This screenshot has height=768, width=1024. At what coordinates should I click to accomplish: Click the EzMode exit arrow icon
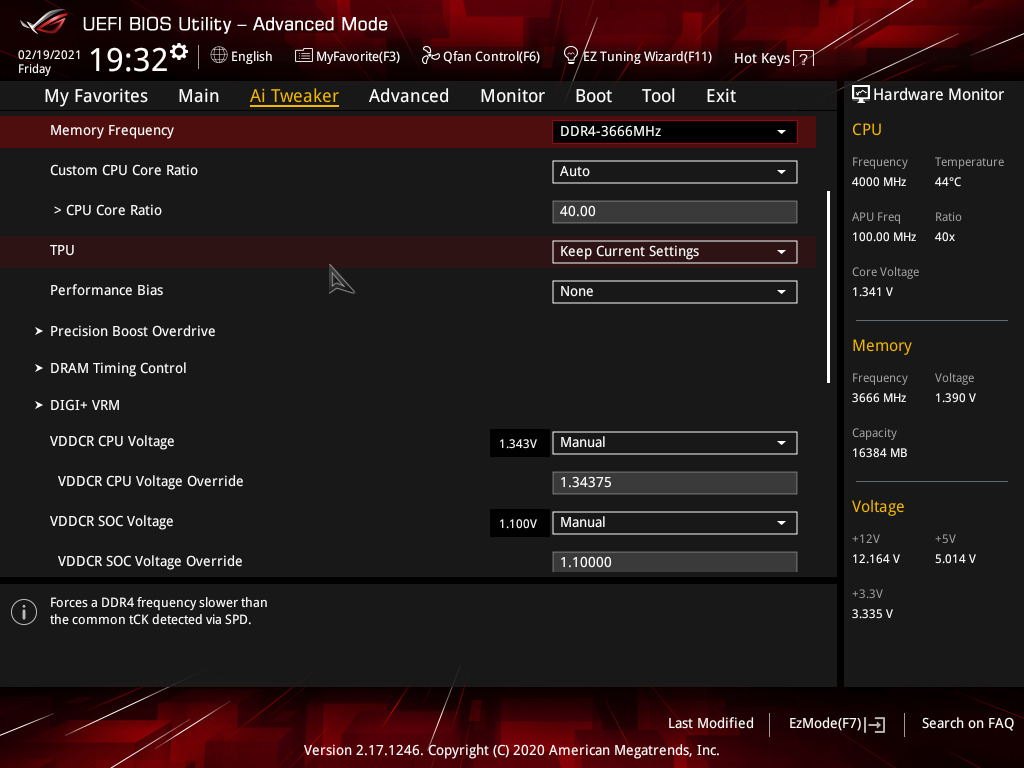pyautogui.click(x=876, y=724)
